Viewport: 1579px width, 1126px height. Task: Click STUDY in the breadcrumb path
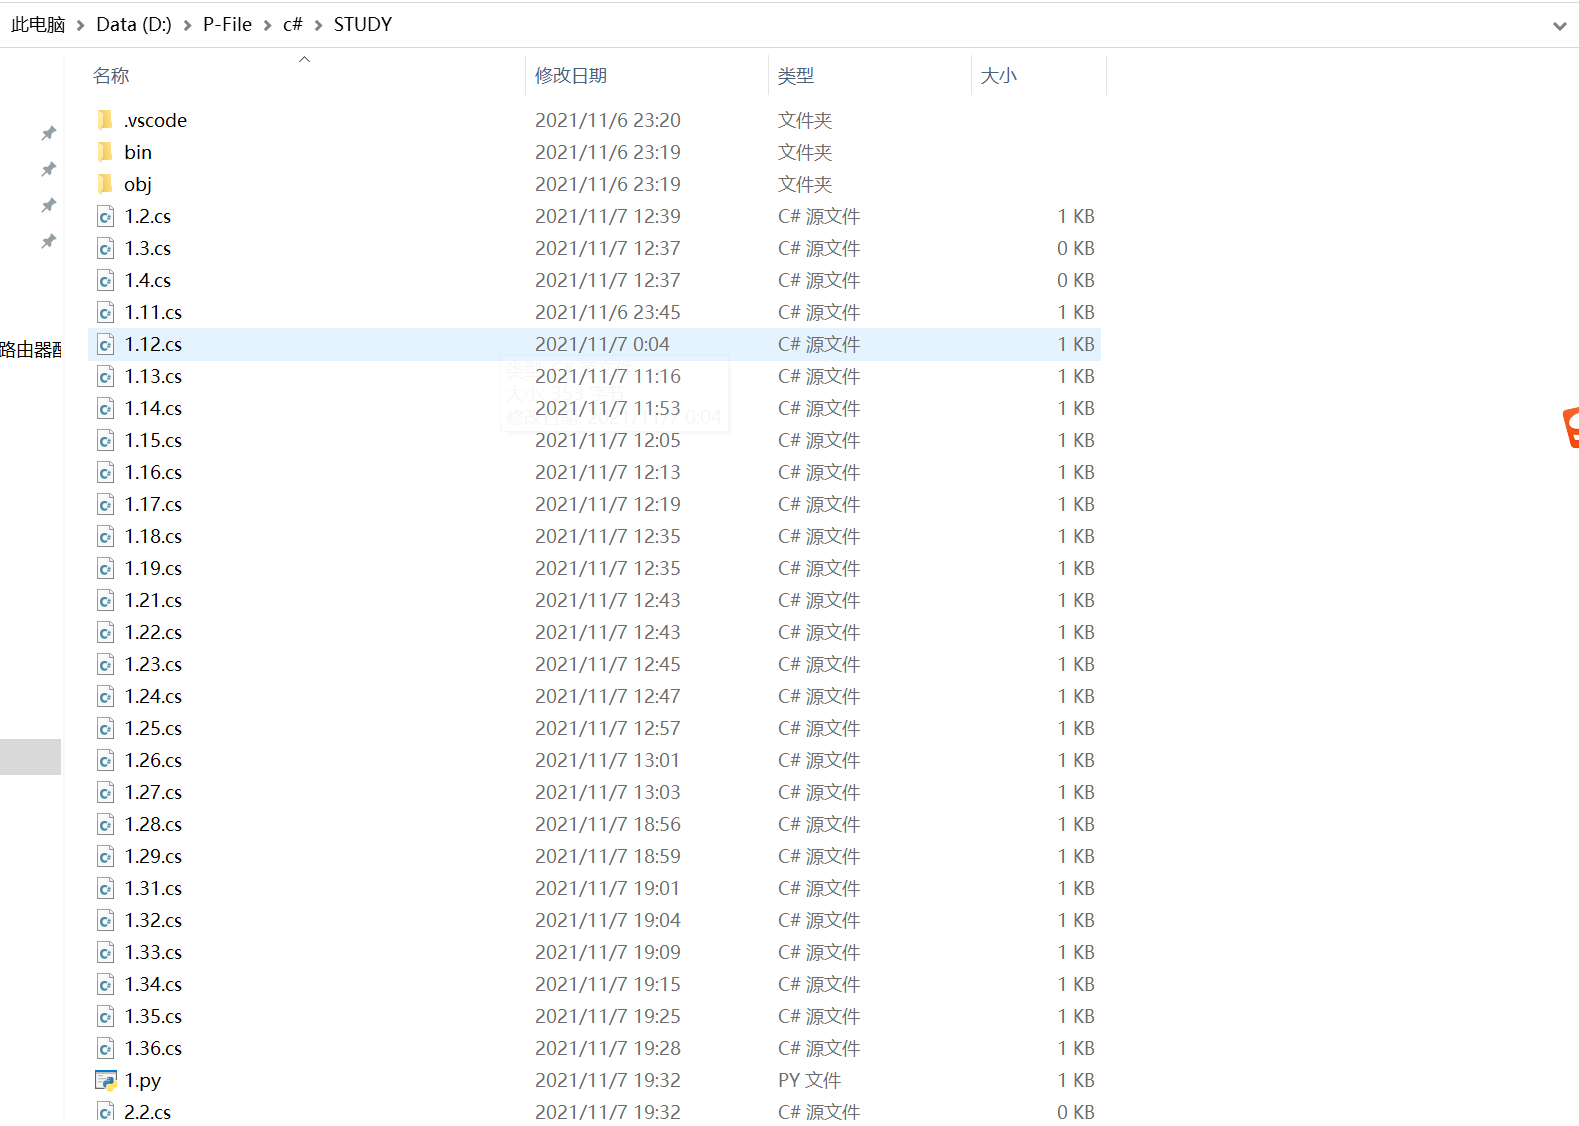coord(363,24)
